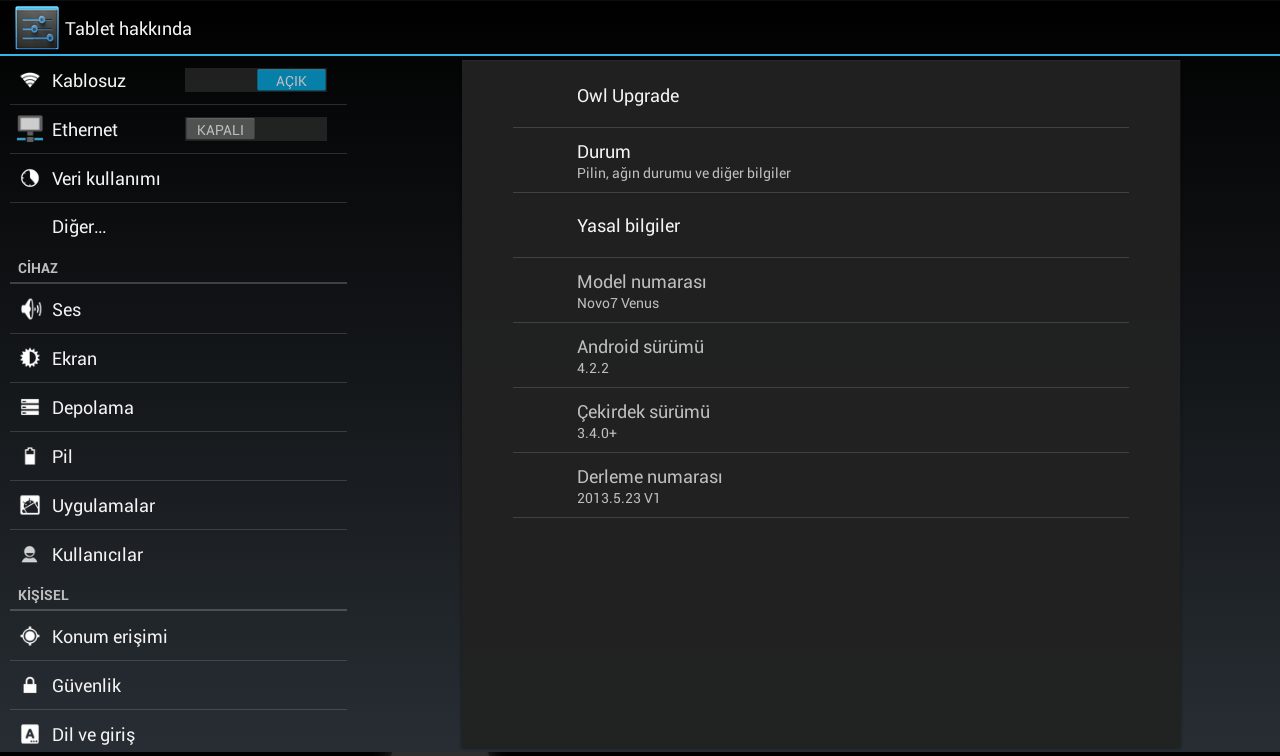Open Dil ve giriş settings
The image size is (1280, 756).
[178, 734]
